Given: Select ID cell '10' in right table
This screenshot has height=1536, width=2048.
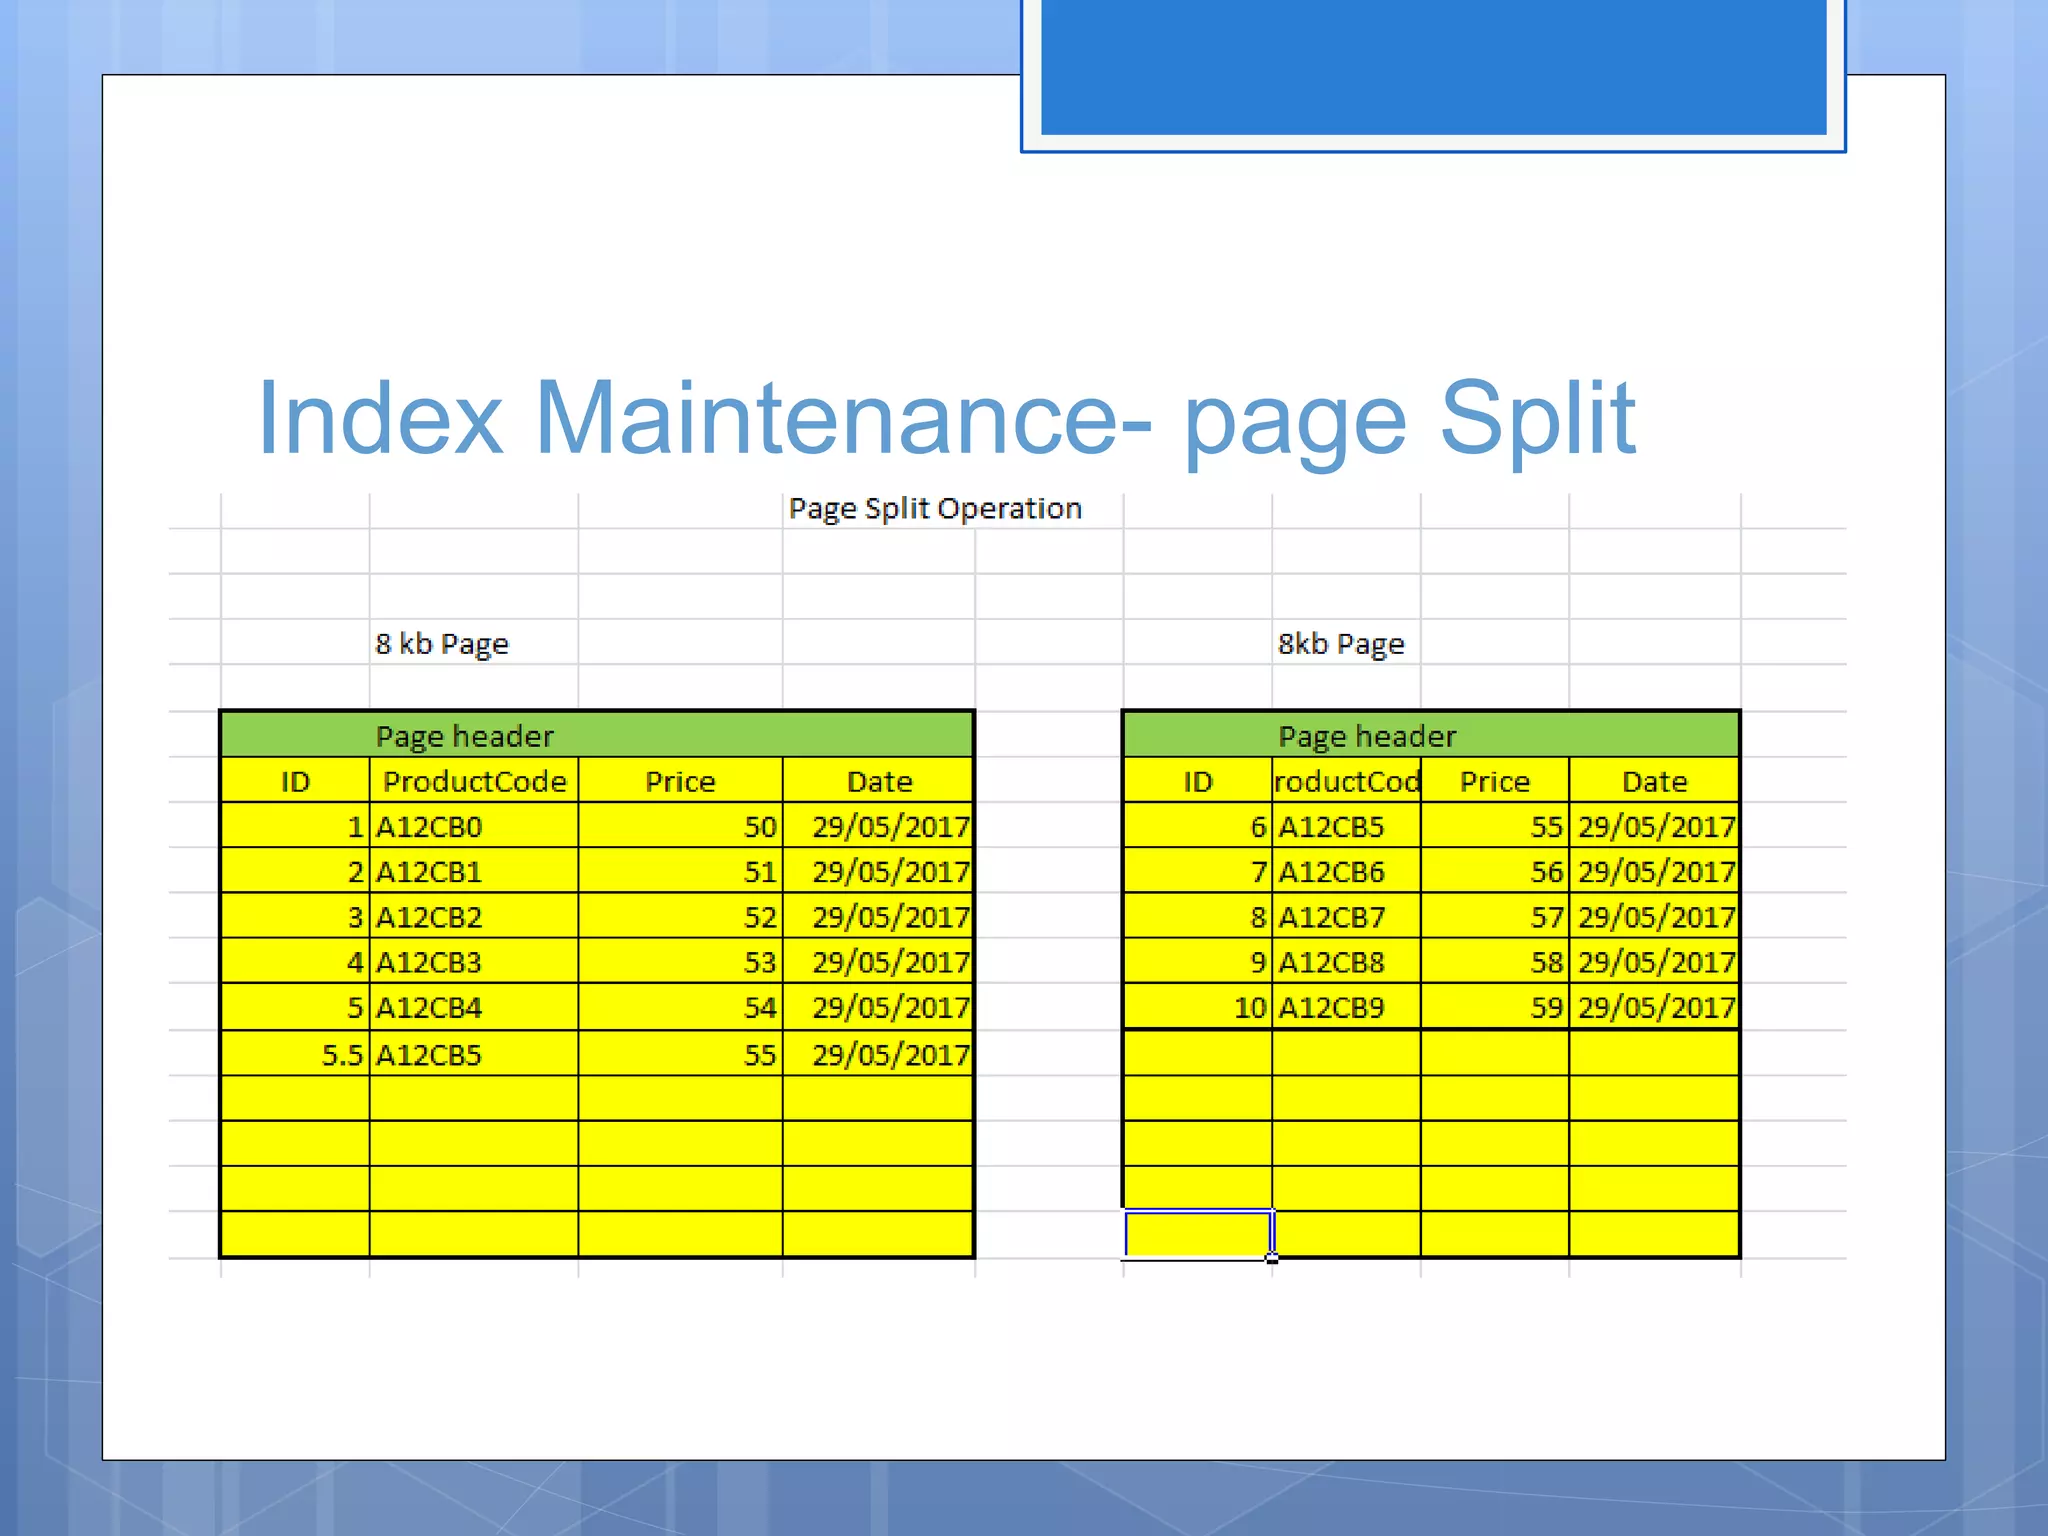Looking at the screenshot, I should (1198, 1007).
